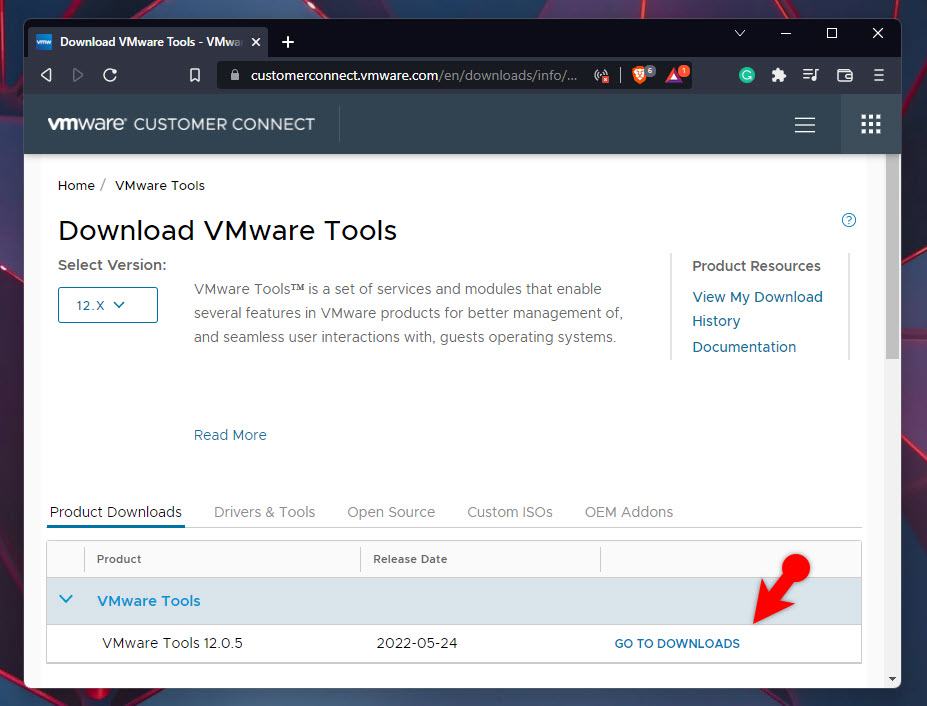Viewport: 927px width, 706px height.
Task: Click the Product Resources heading
Action: tap(756, 266)
